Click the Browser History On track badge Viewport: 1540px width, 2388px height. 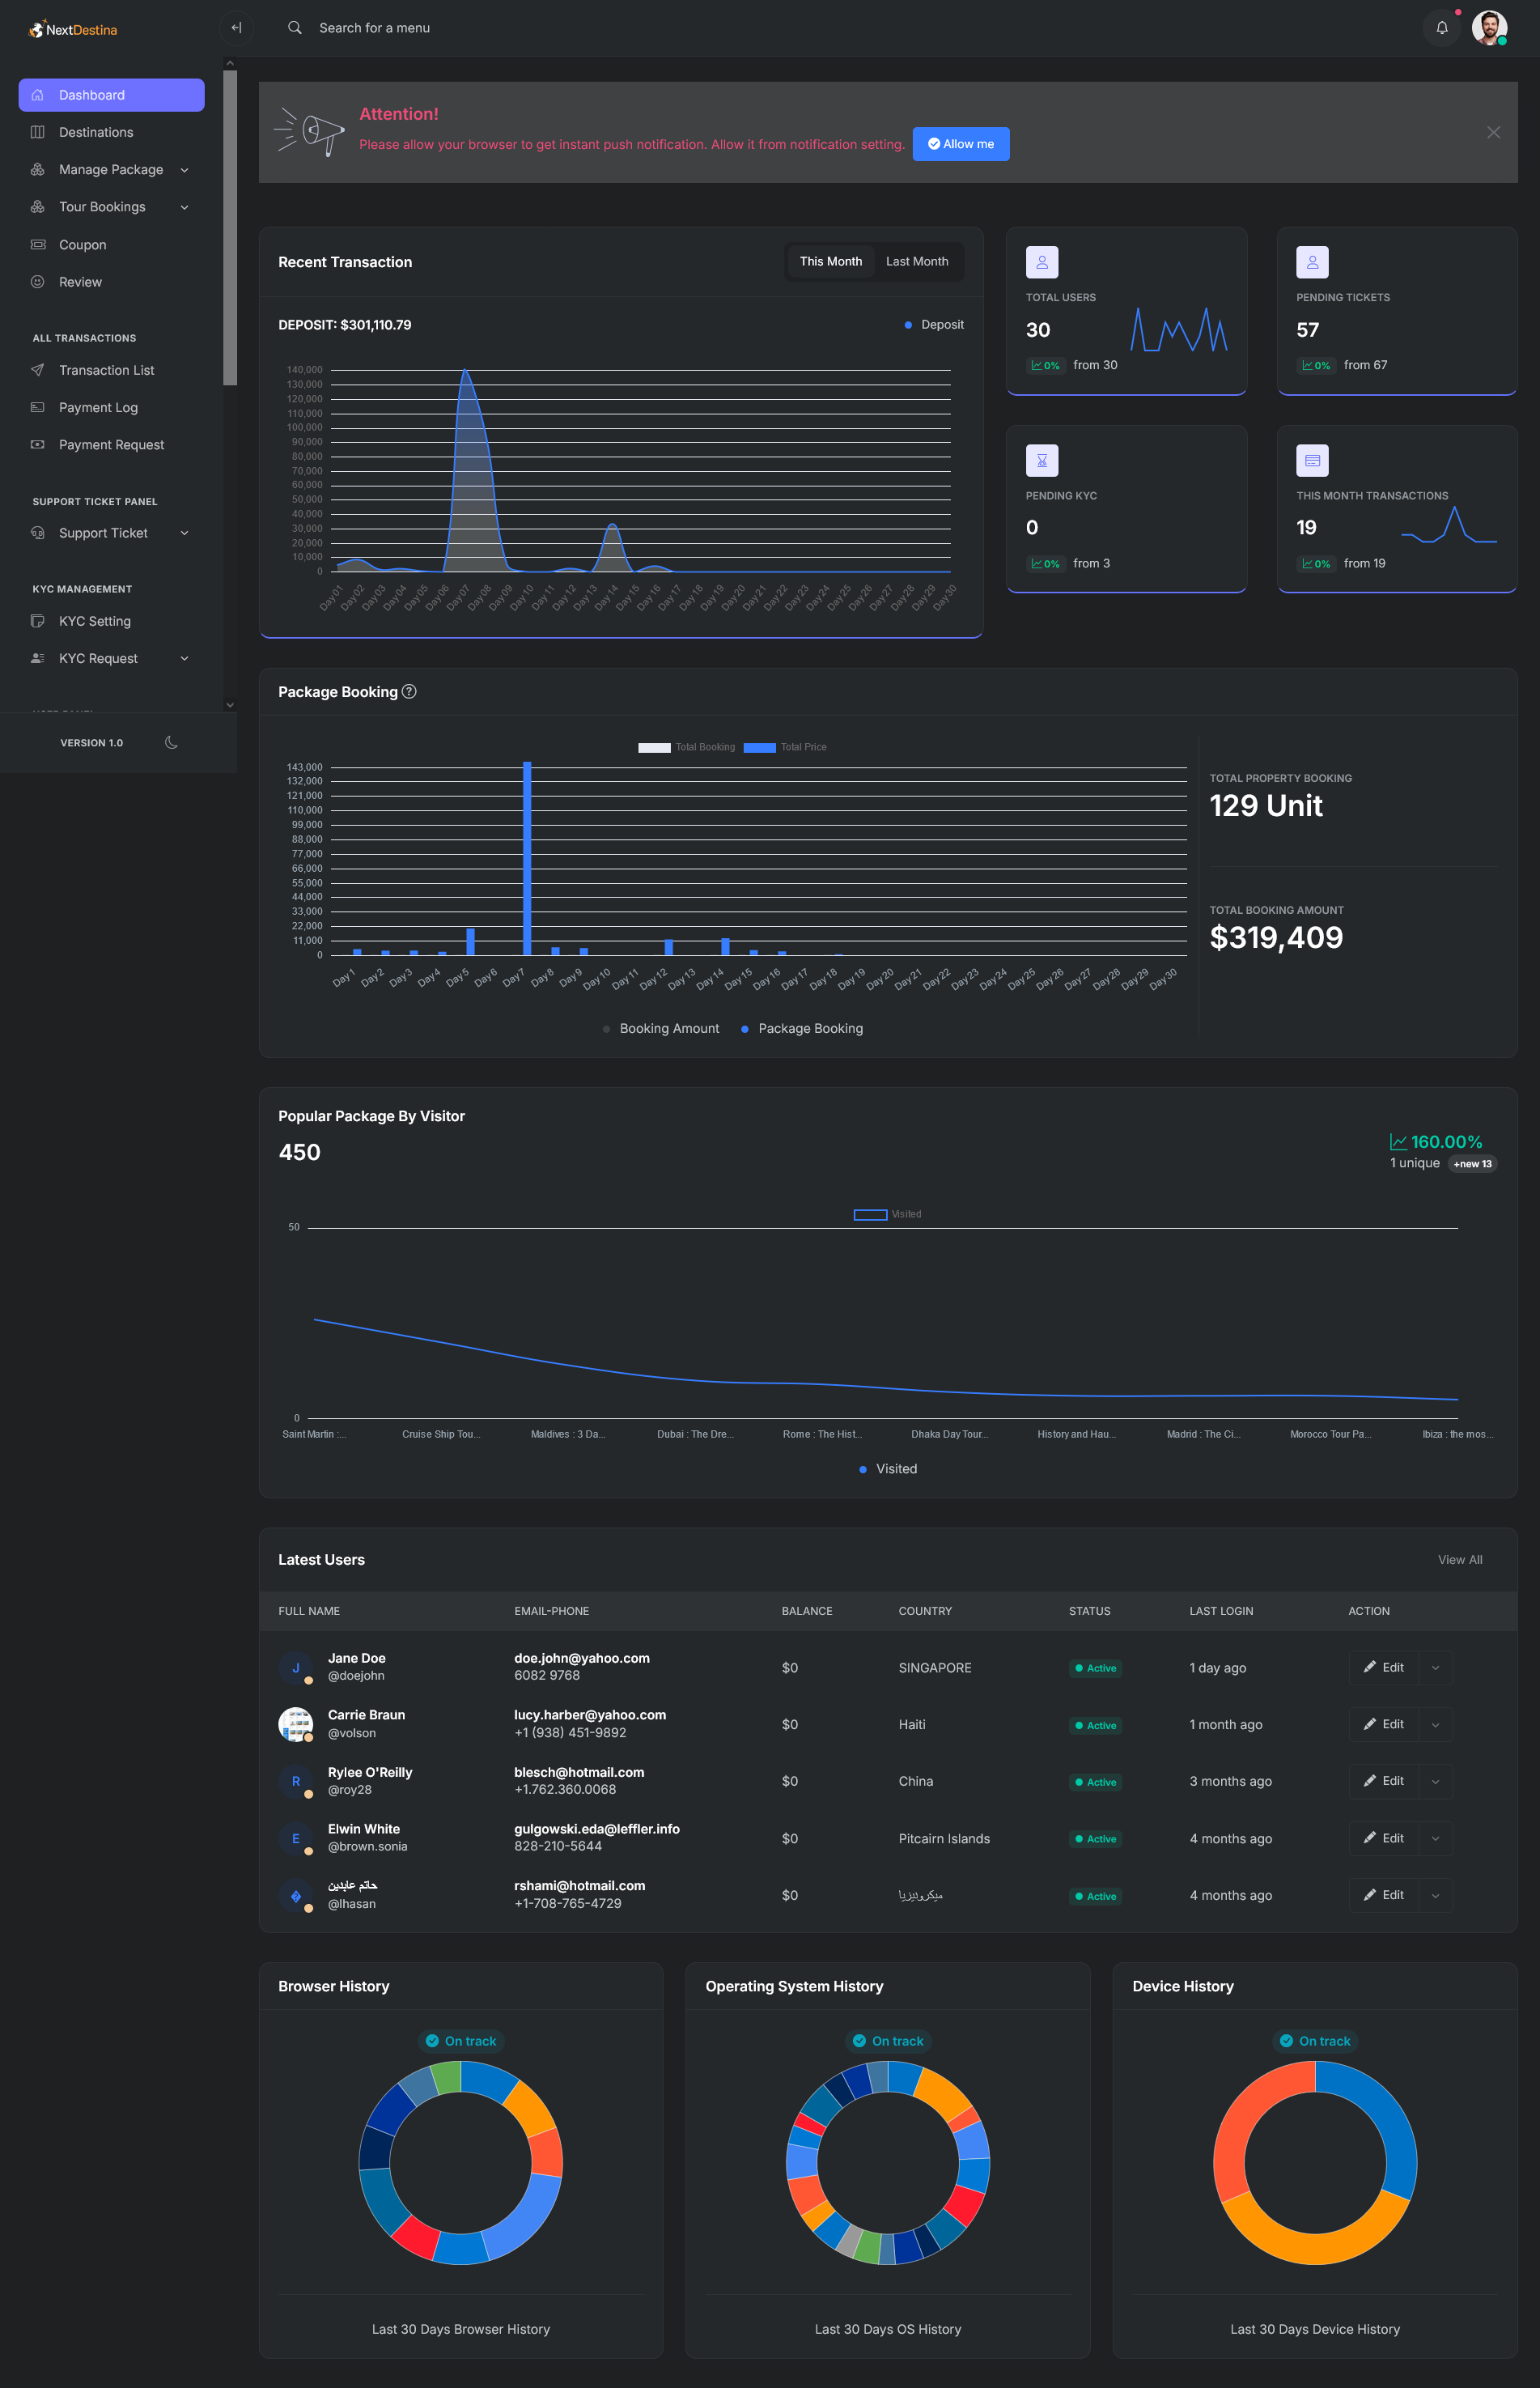[461, 2041]
